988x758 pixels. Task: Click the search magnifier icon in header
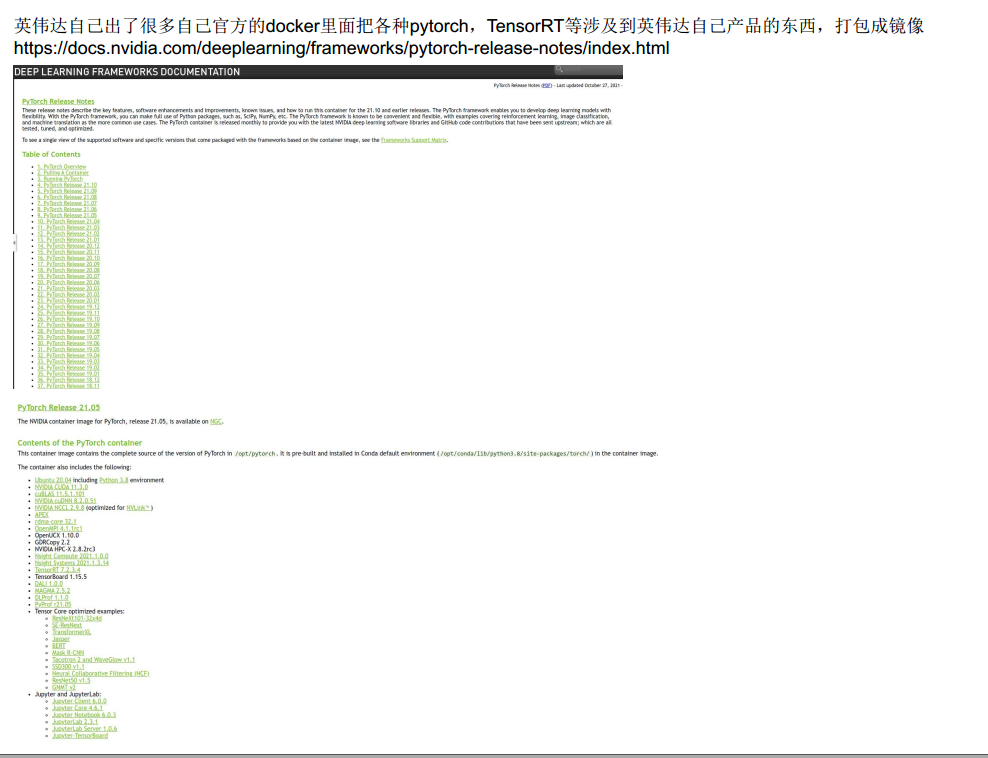(x=559, y=69)
